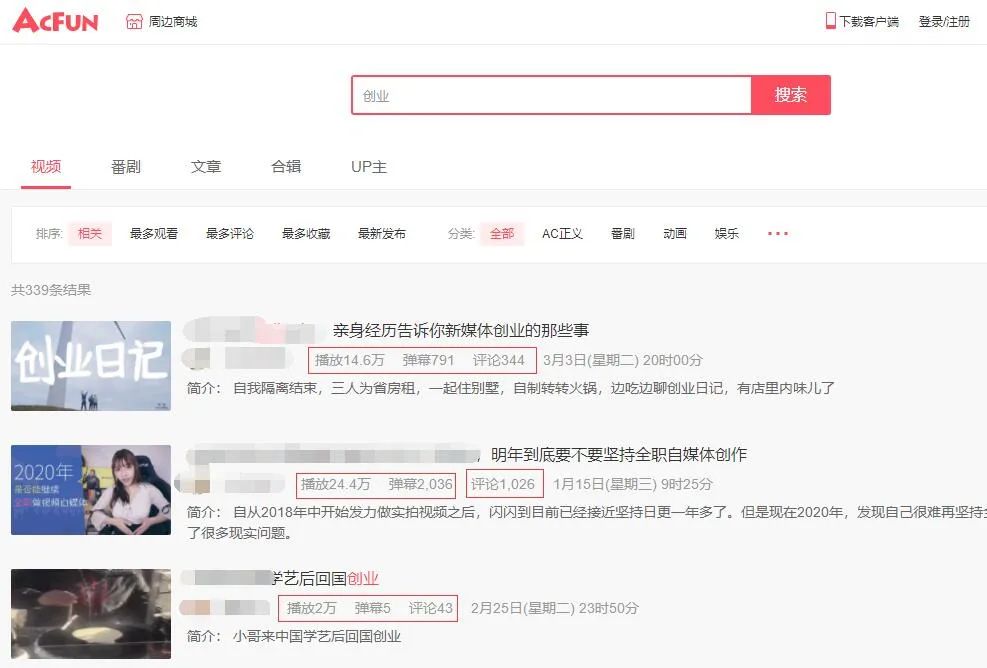Open the 合辑 tab

pos(286,167)
